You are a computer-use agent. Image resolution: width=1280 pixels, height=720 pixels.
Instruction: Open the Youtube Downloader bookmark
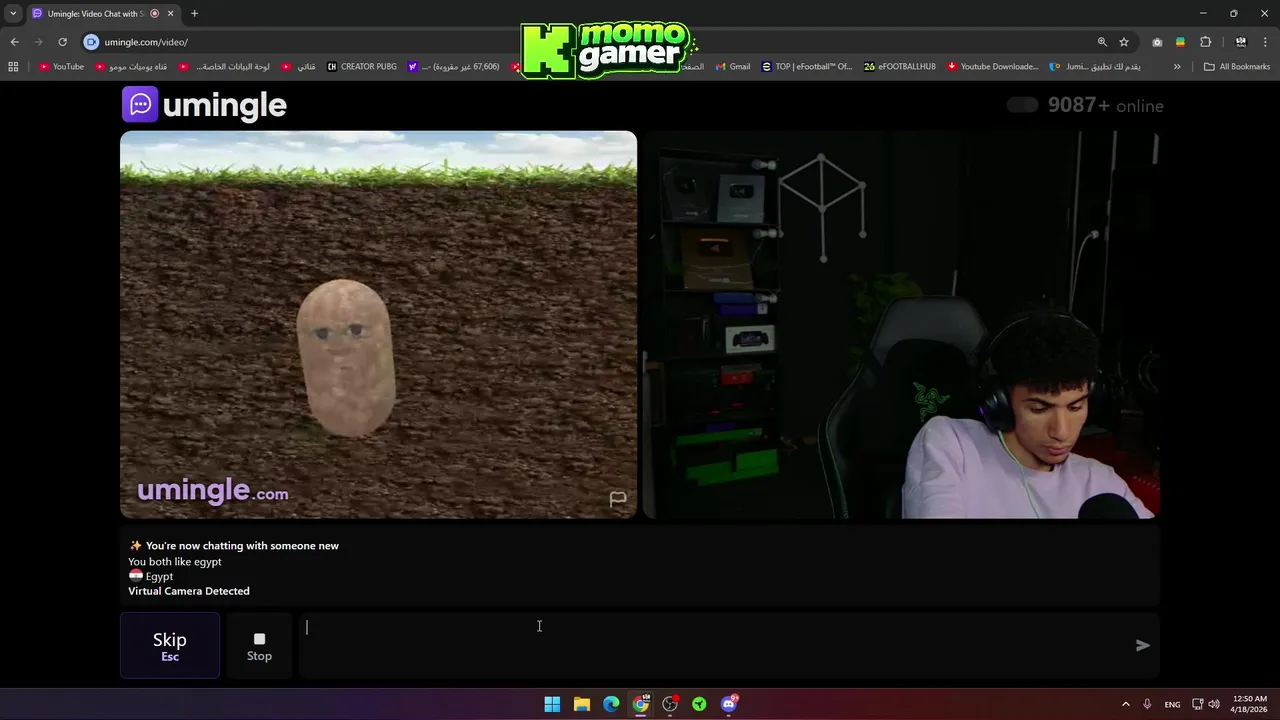point(993,67)
